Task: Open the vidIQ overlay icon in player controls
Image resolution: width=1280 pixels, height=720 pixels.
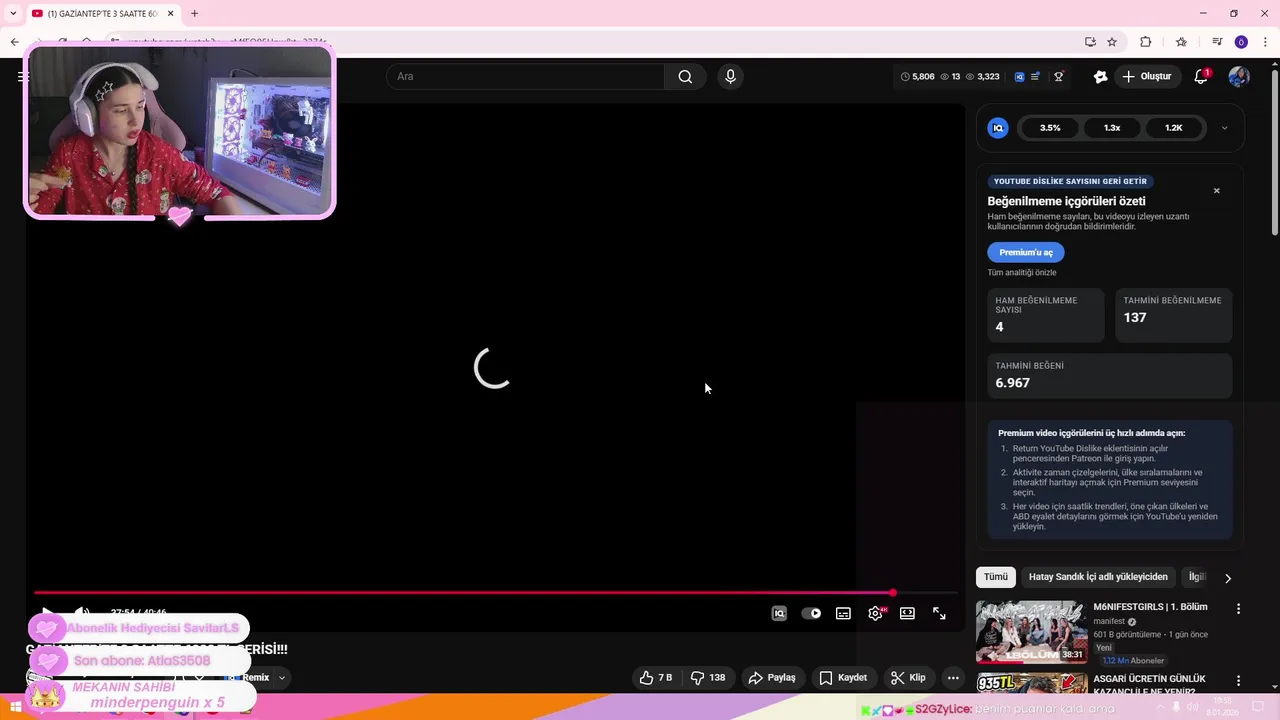Action: (779, 614)
